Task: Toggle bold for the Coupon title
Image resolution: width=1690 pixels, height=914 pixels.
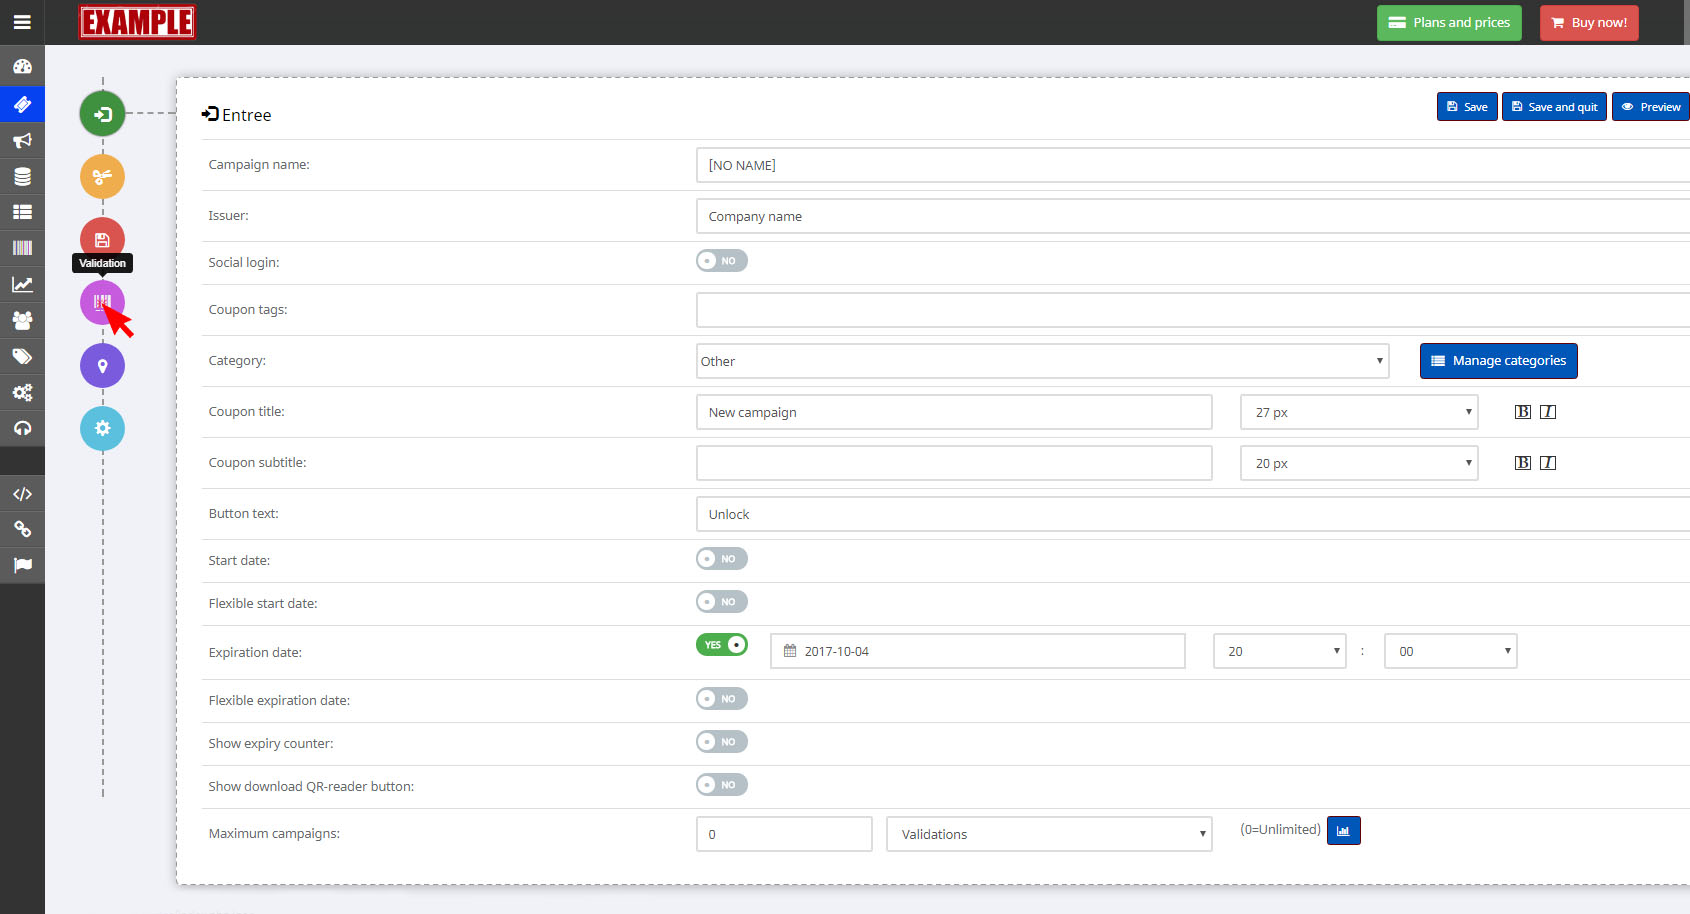Action: (x=1522, y=412)
